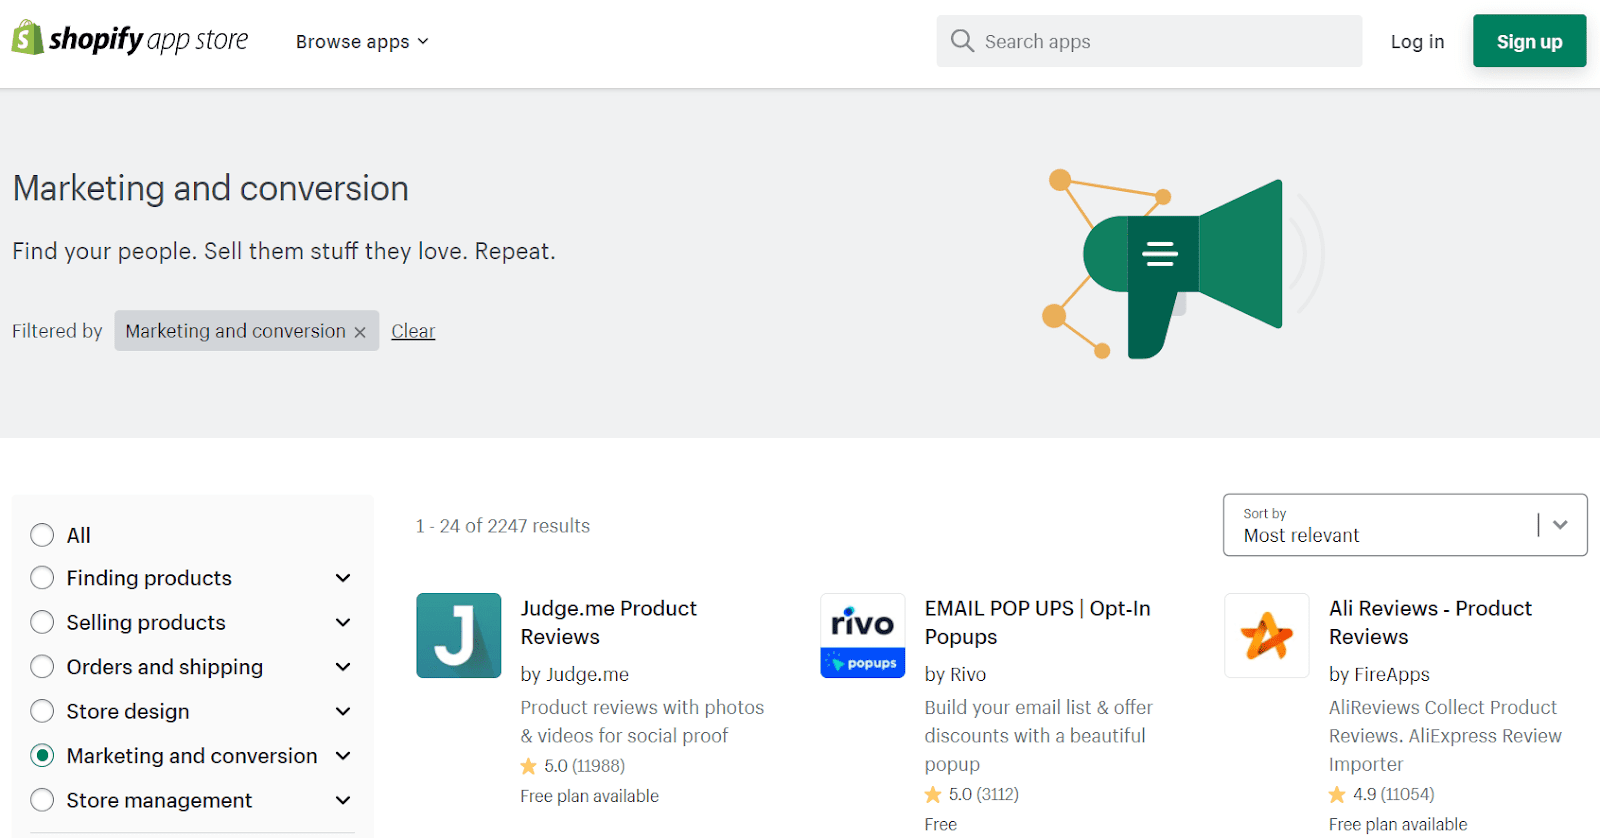
Task: Click the Shopify app store logo
Action: 130,40
